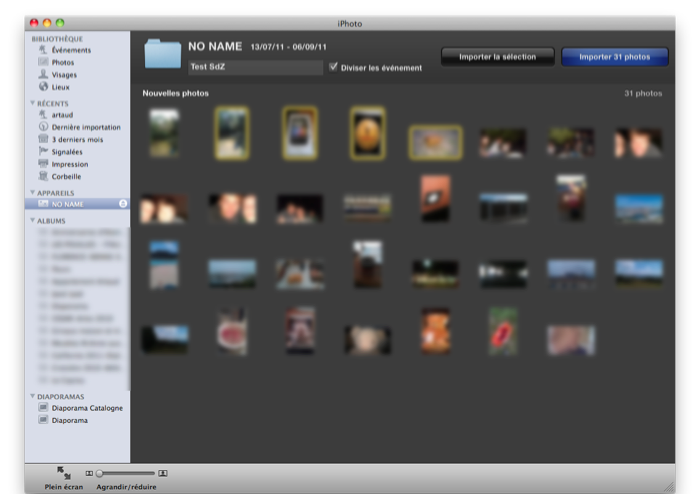Collapse the DIAPORAMAS section
This screenshot has width=700, height=494.
(x=33, y=396)
